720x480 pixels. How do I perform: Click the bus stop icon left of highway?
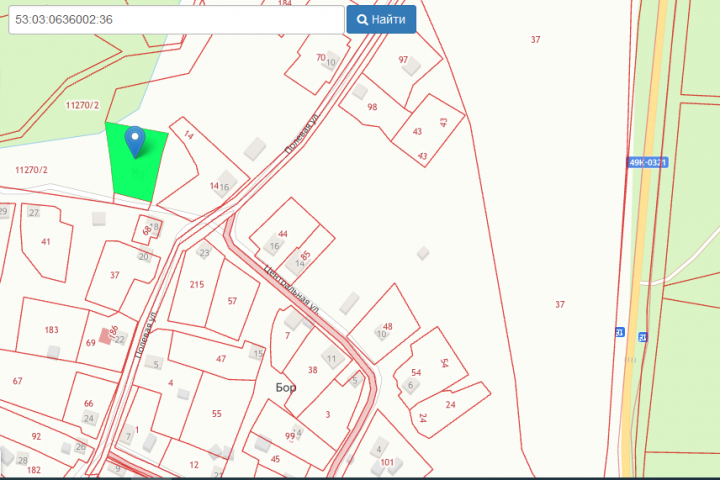click(x=619, y=332)
